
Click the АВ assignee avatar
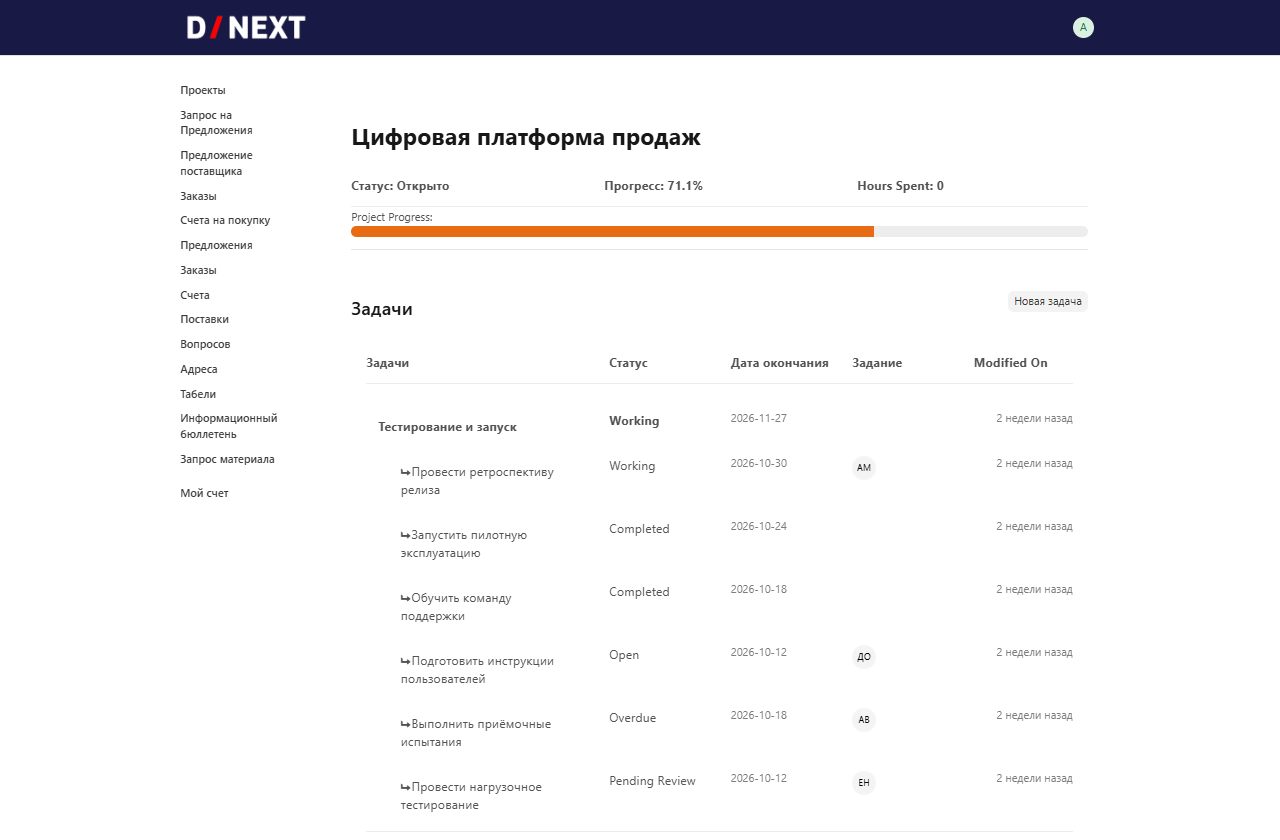click(x=864, y=720)
